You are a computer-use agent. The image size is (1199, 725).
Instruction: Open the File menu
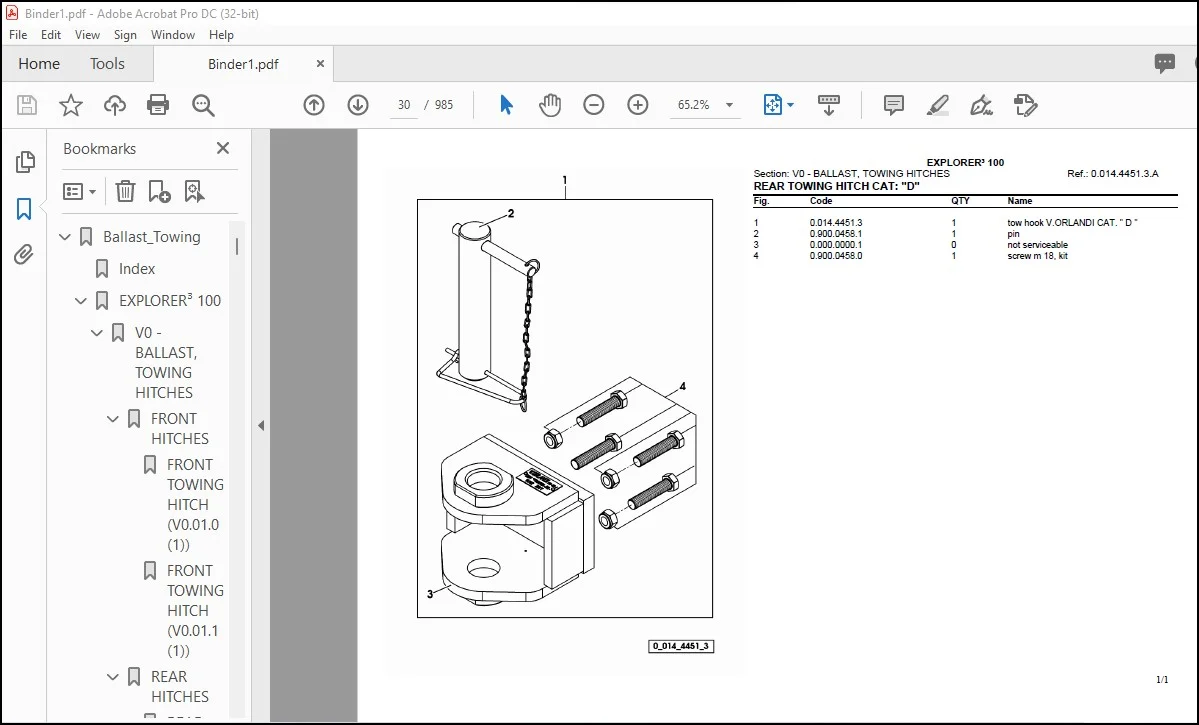tap(18, 34)
